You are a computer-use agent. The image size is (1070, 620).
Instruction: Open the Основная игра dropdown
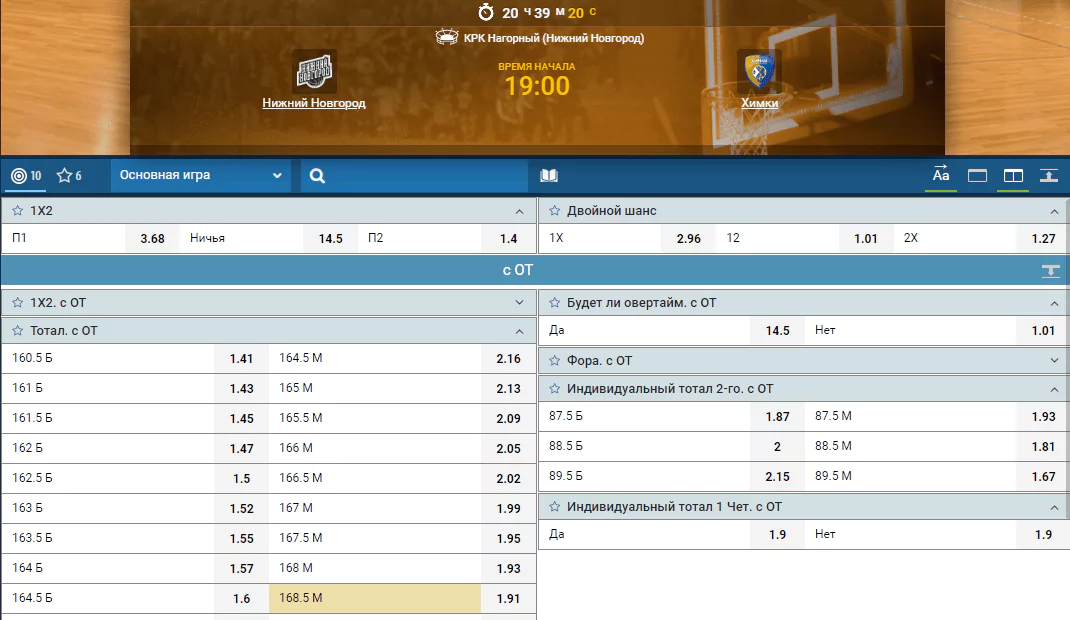coord(201,175)
